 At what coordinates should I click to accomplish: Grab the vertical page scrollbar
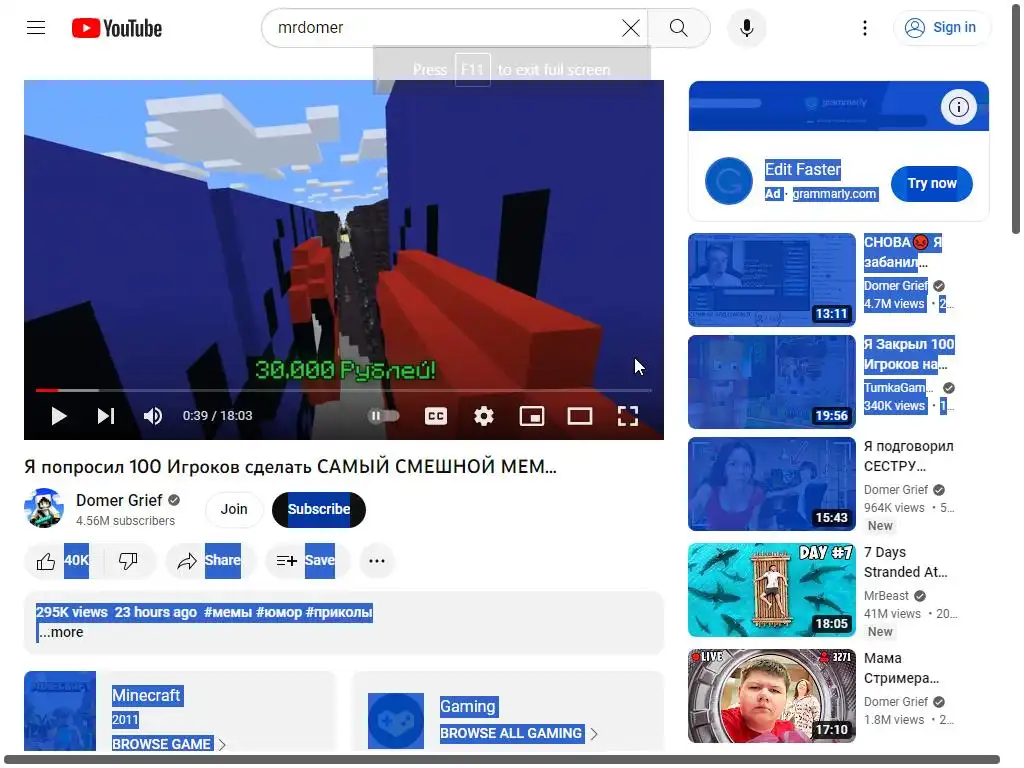1016,118
